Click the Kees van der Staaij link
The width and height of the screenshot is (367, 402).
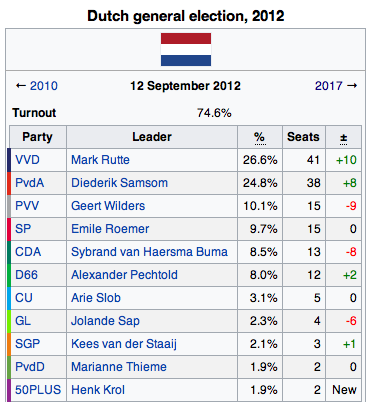124,344
